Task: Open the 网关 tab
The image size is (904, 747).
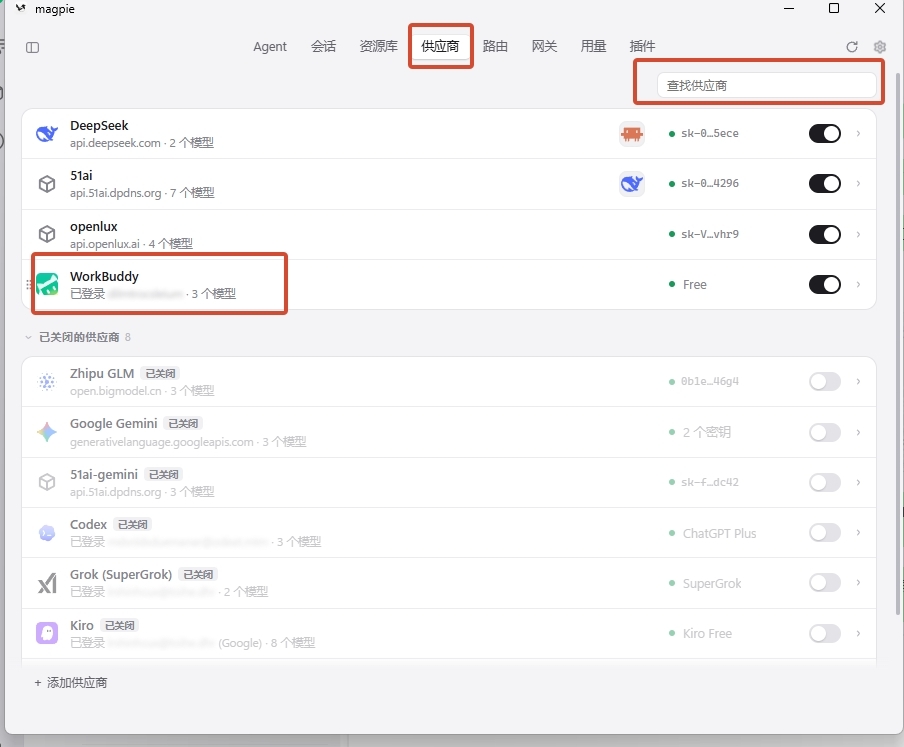Action: click(x=544, y=47)
